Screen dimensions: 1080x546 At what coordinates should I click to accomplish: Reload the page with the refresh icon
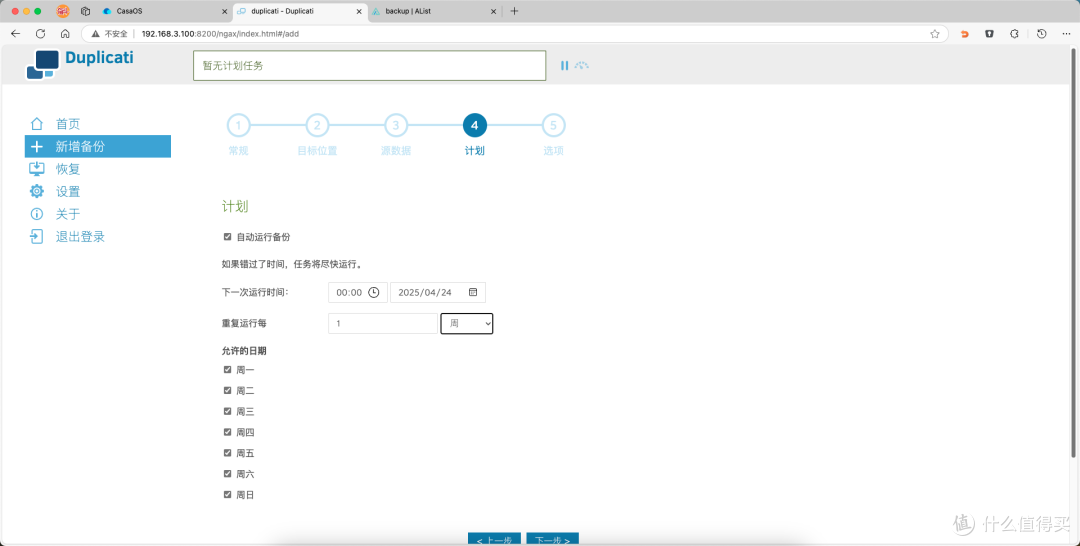[41, 34]
